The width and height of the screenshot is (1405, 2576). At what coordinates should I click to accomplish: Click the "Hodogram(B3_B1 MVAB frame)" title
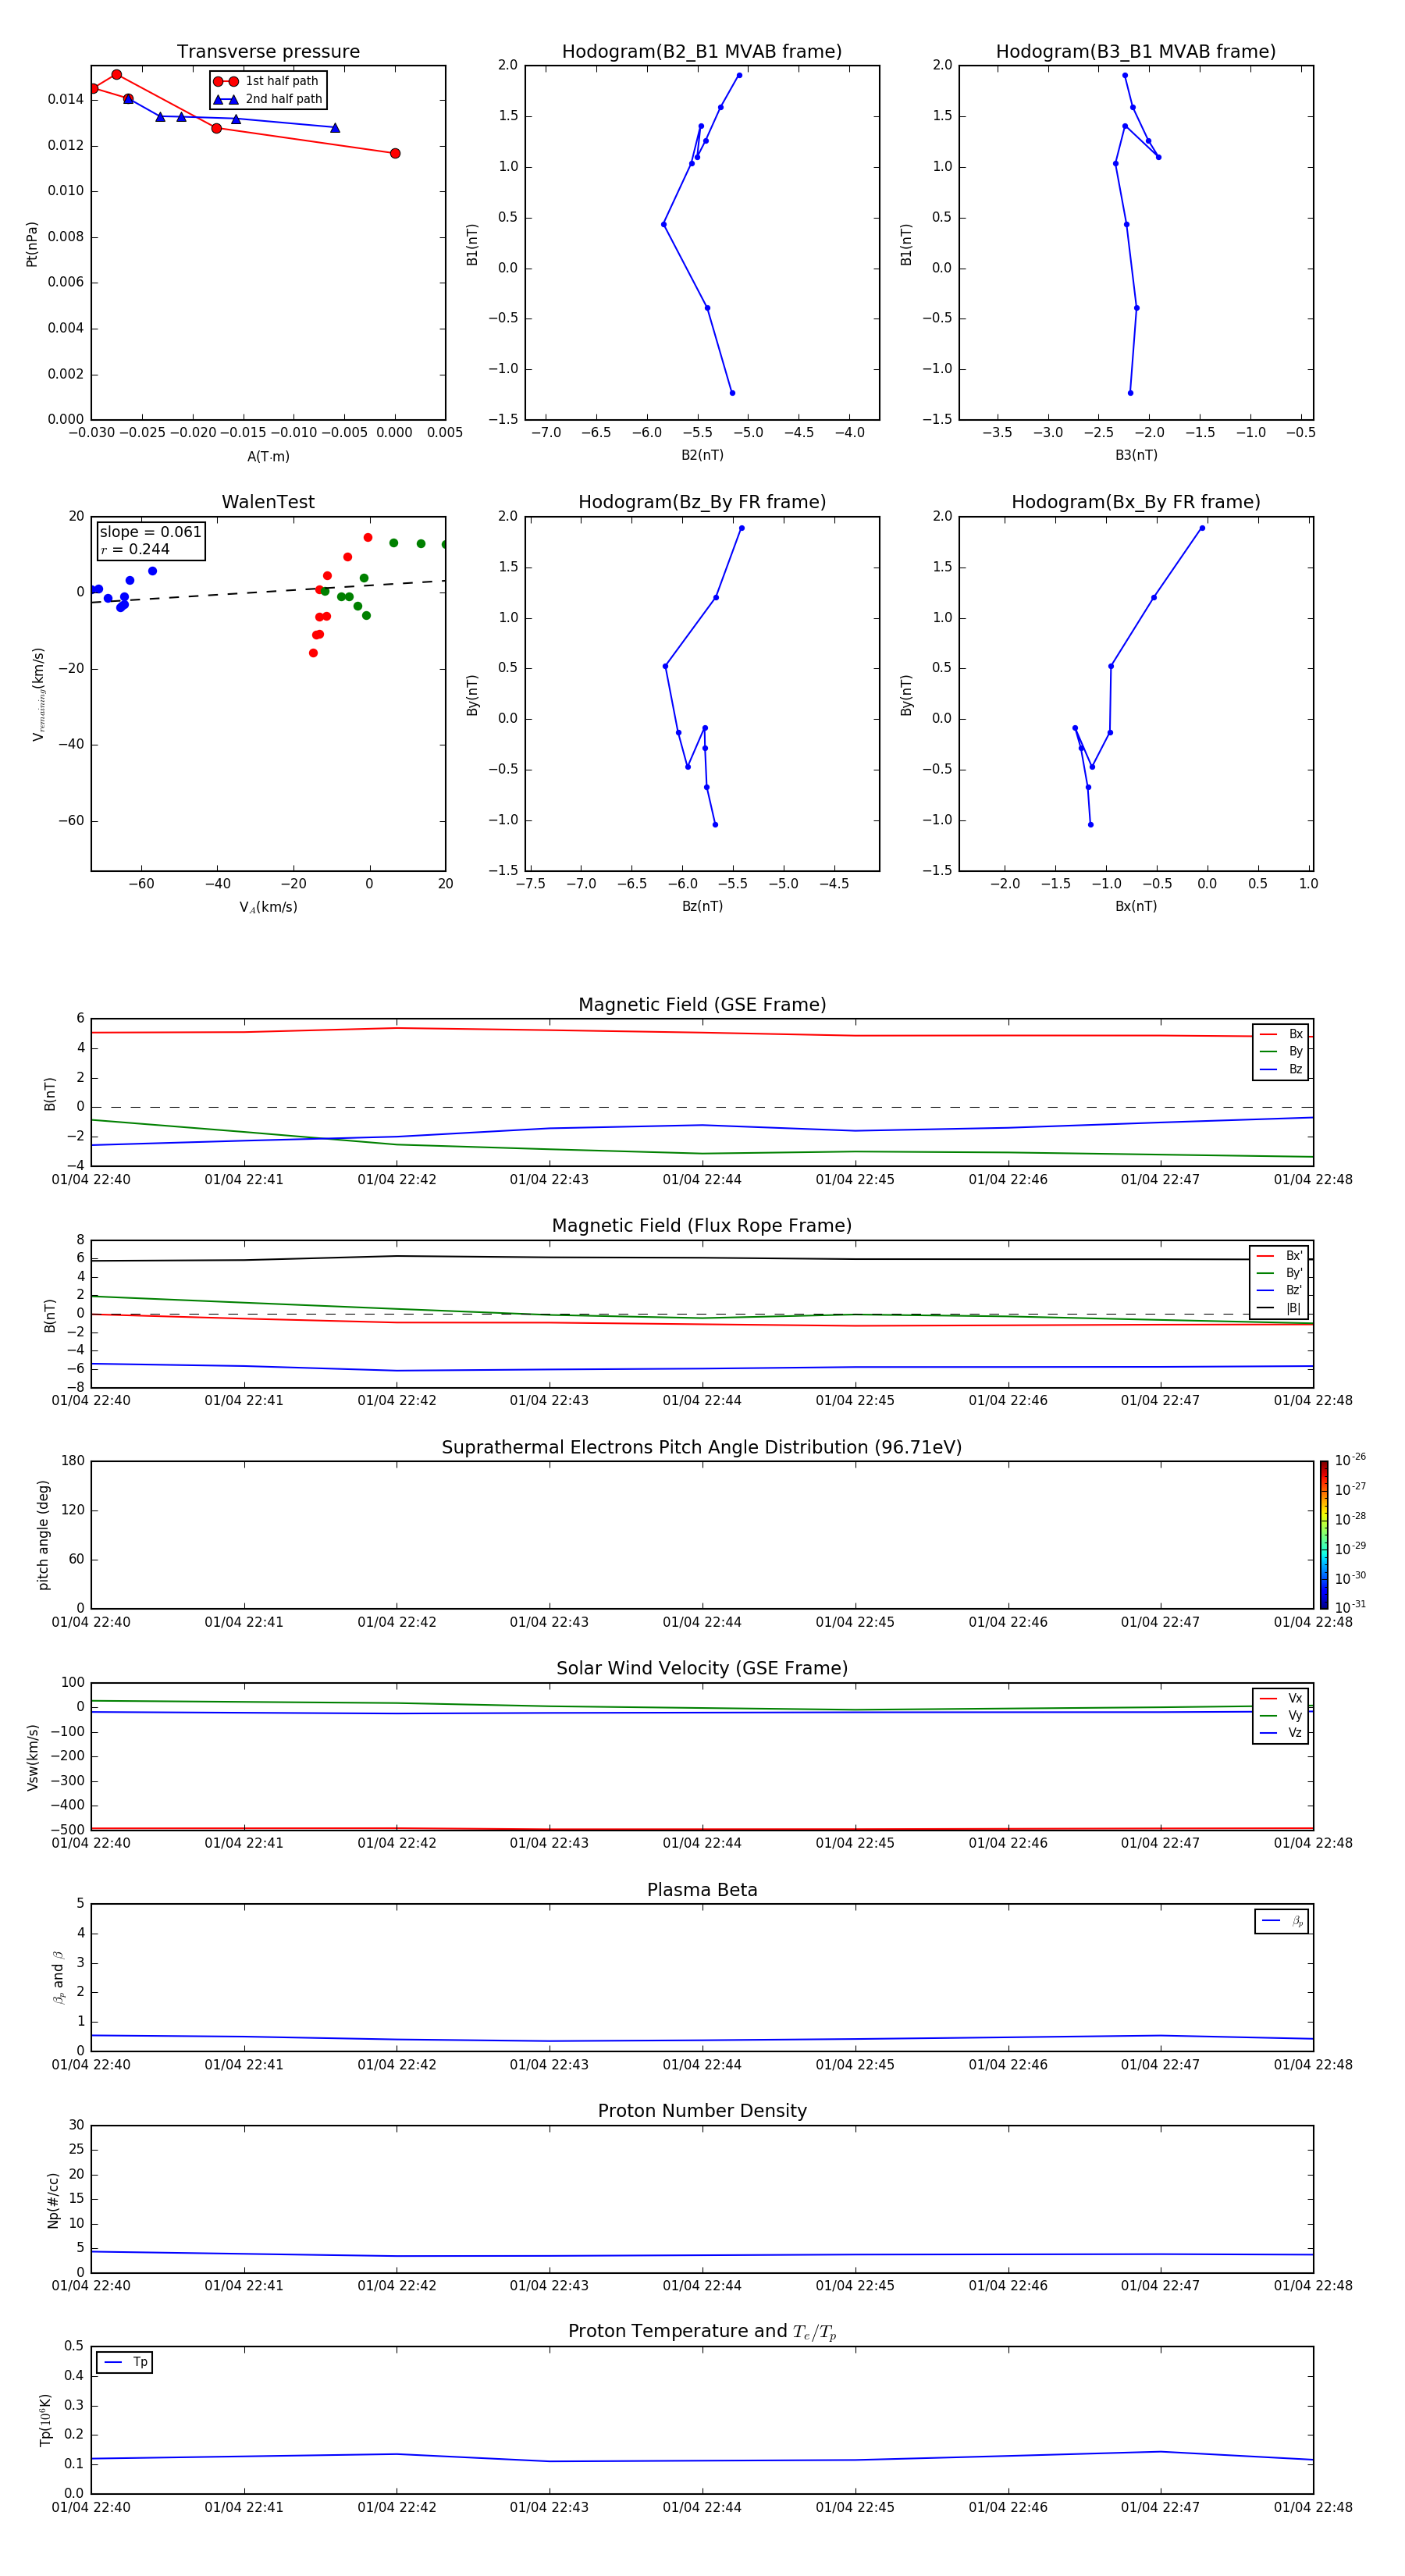tap(1136, 52)
